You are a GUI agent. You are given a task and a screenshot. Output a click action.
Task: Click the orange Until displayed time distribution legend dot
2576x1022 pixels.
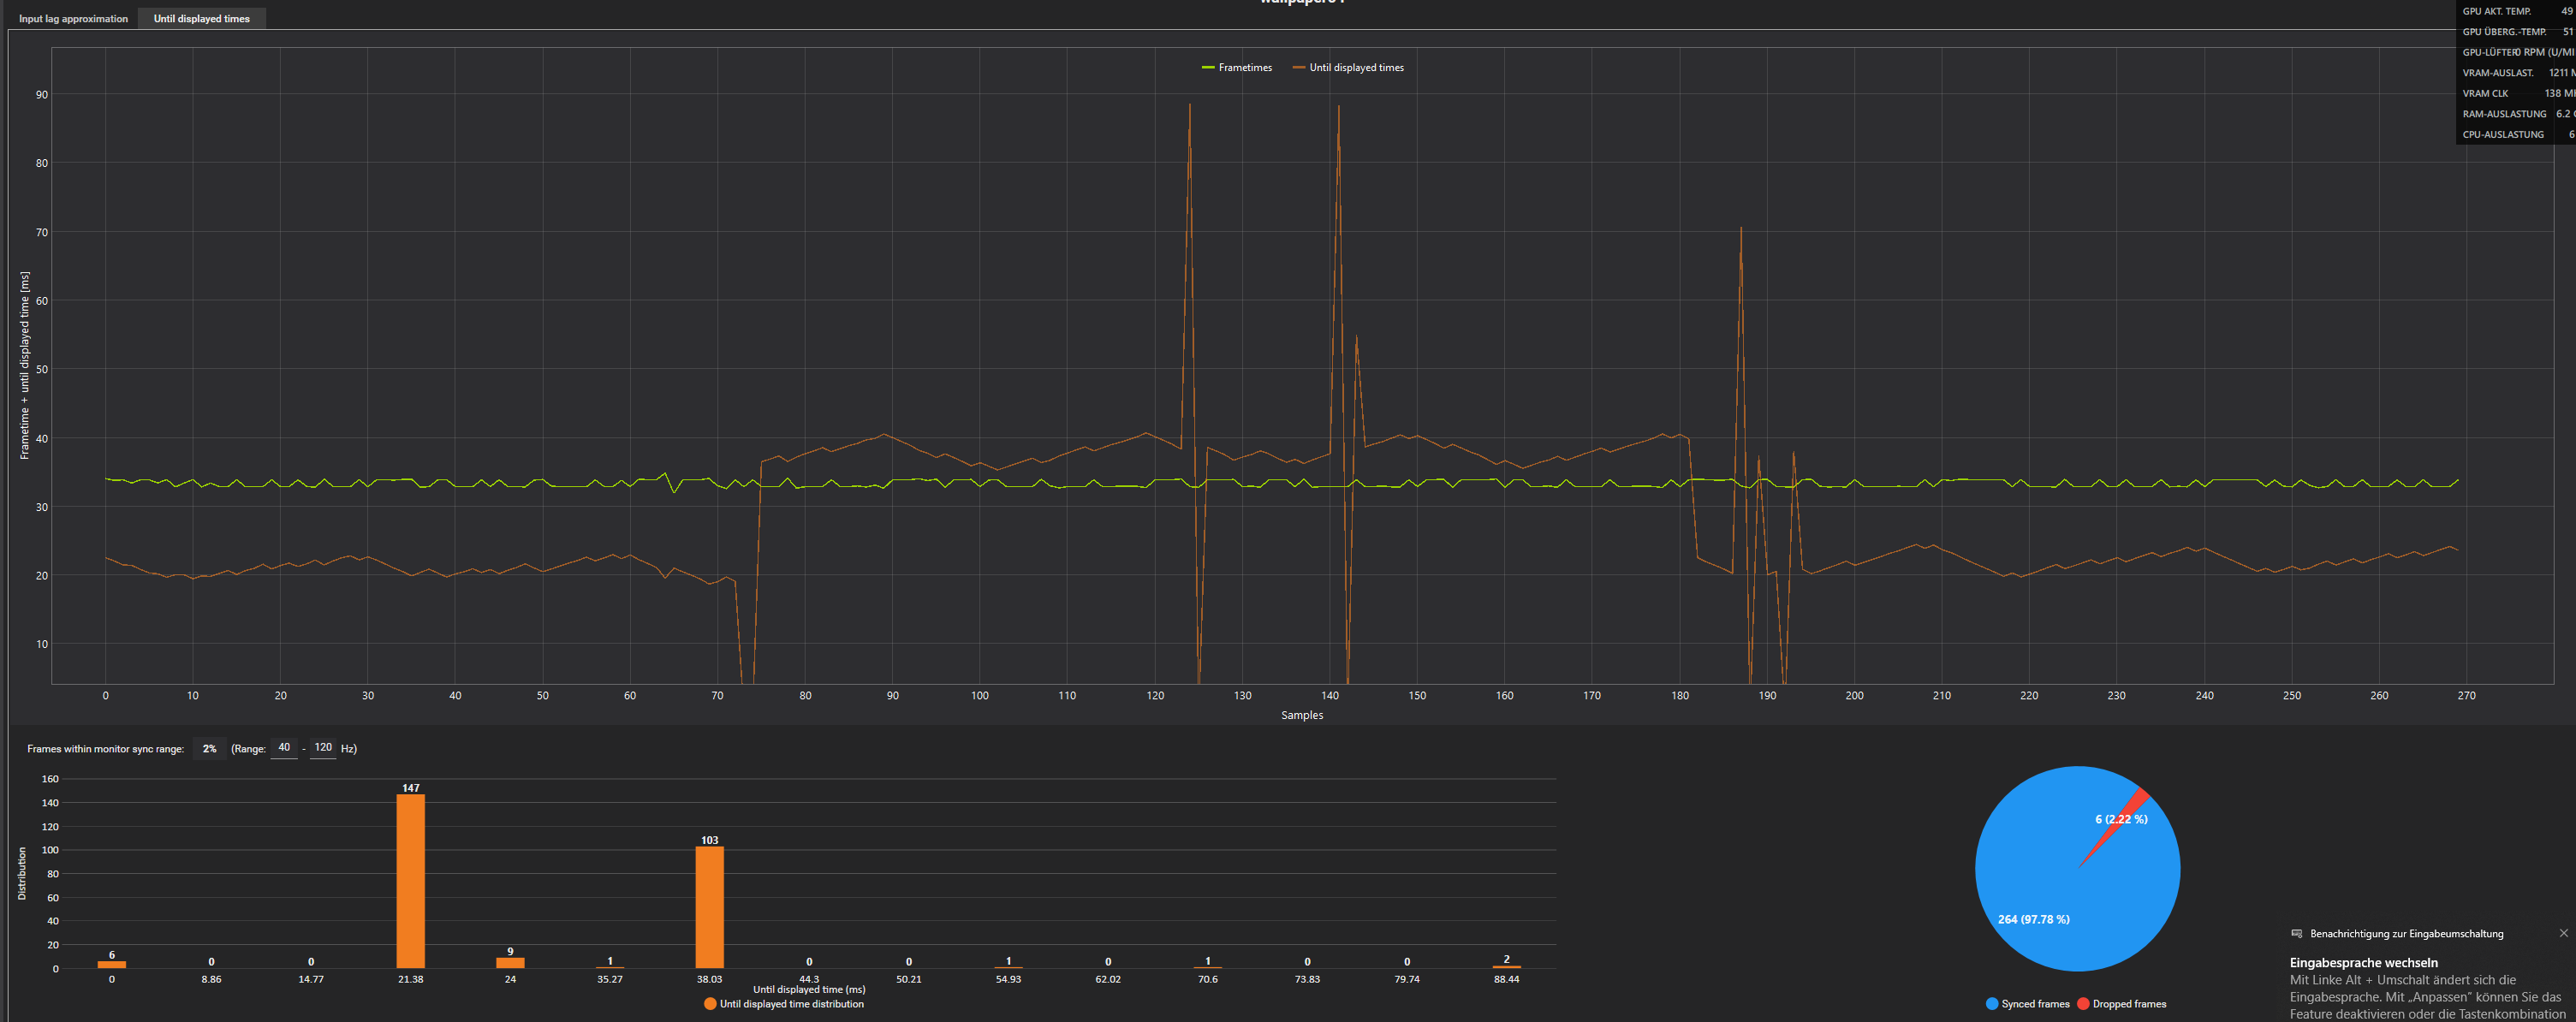point(710,1004)
